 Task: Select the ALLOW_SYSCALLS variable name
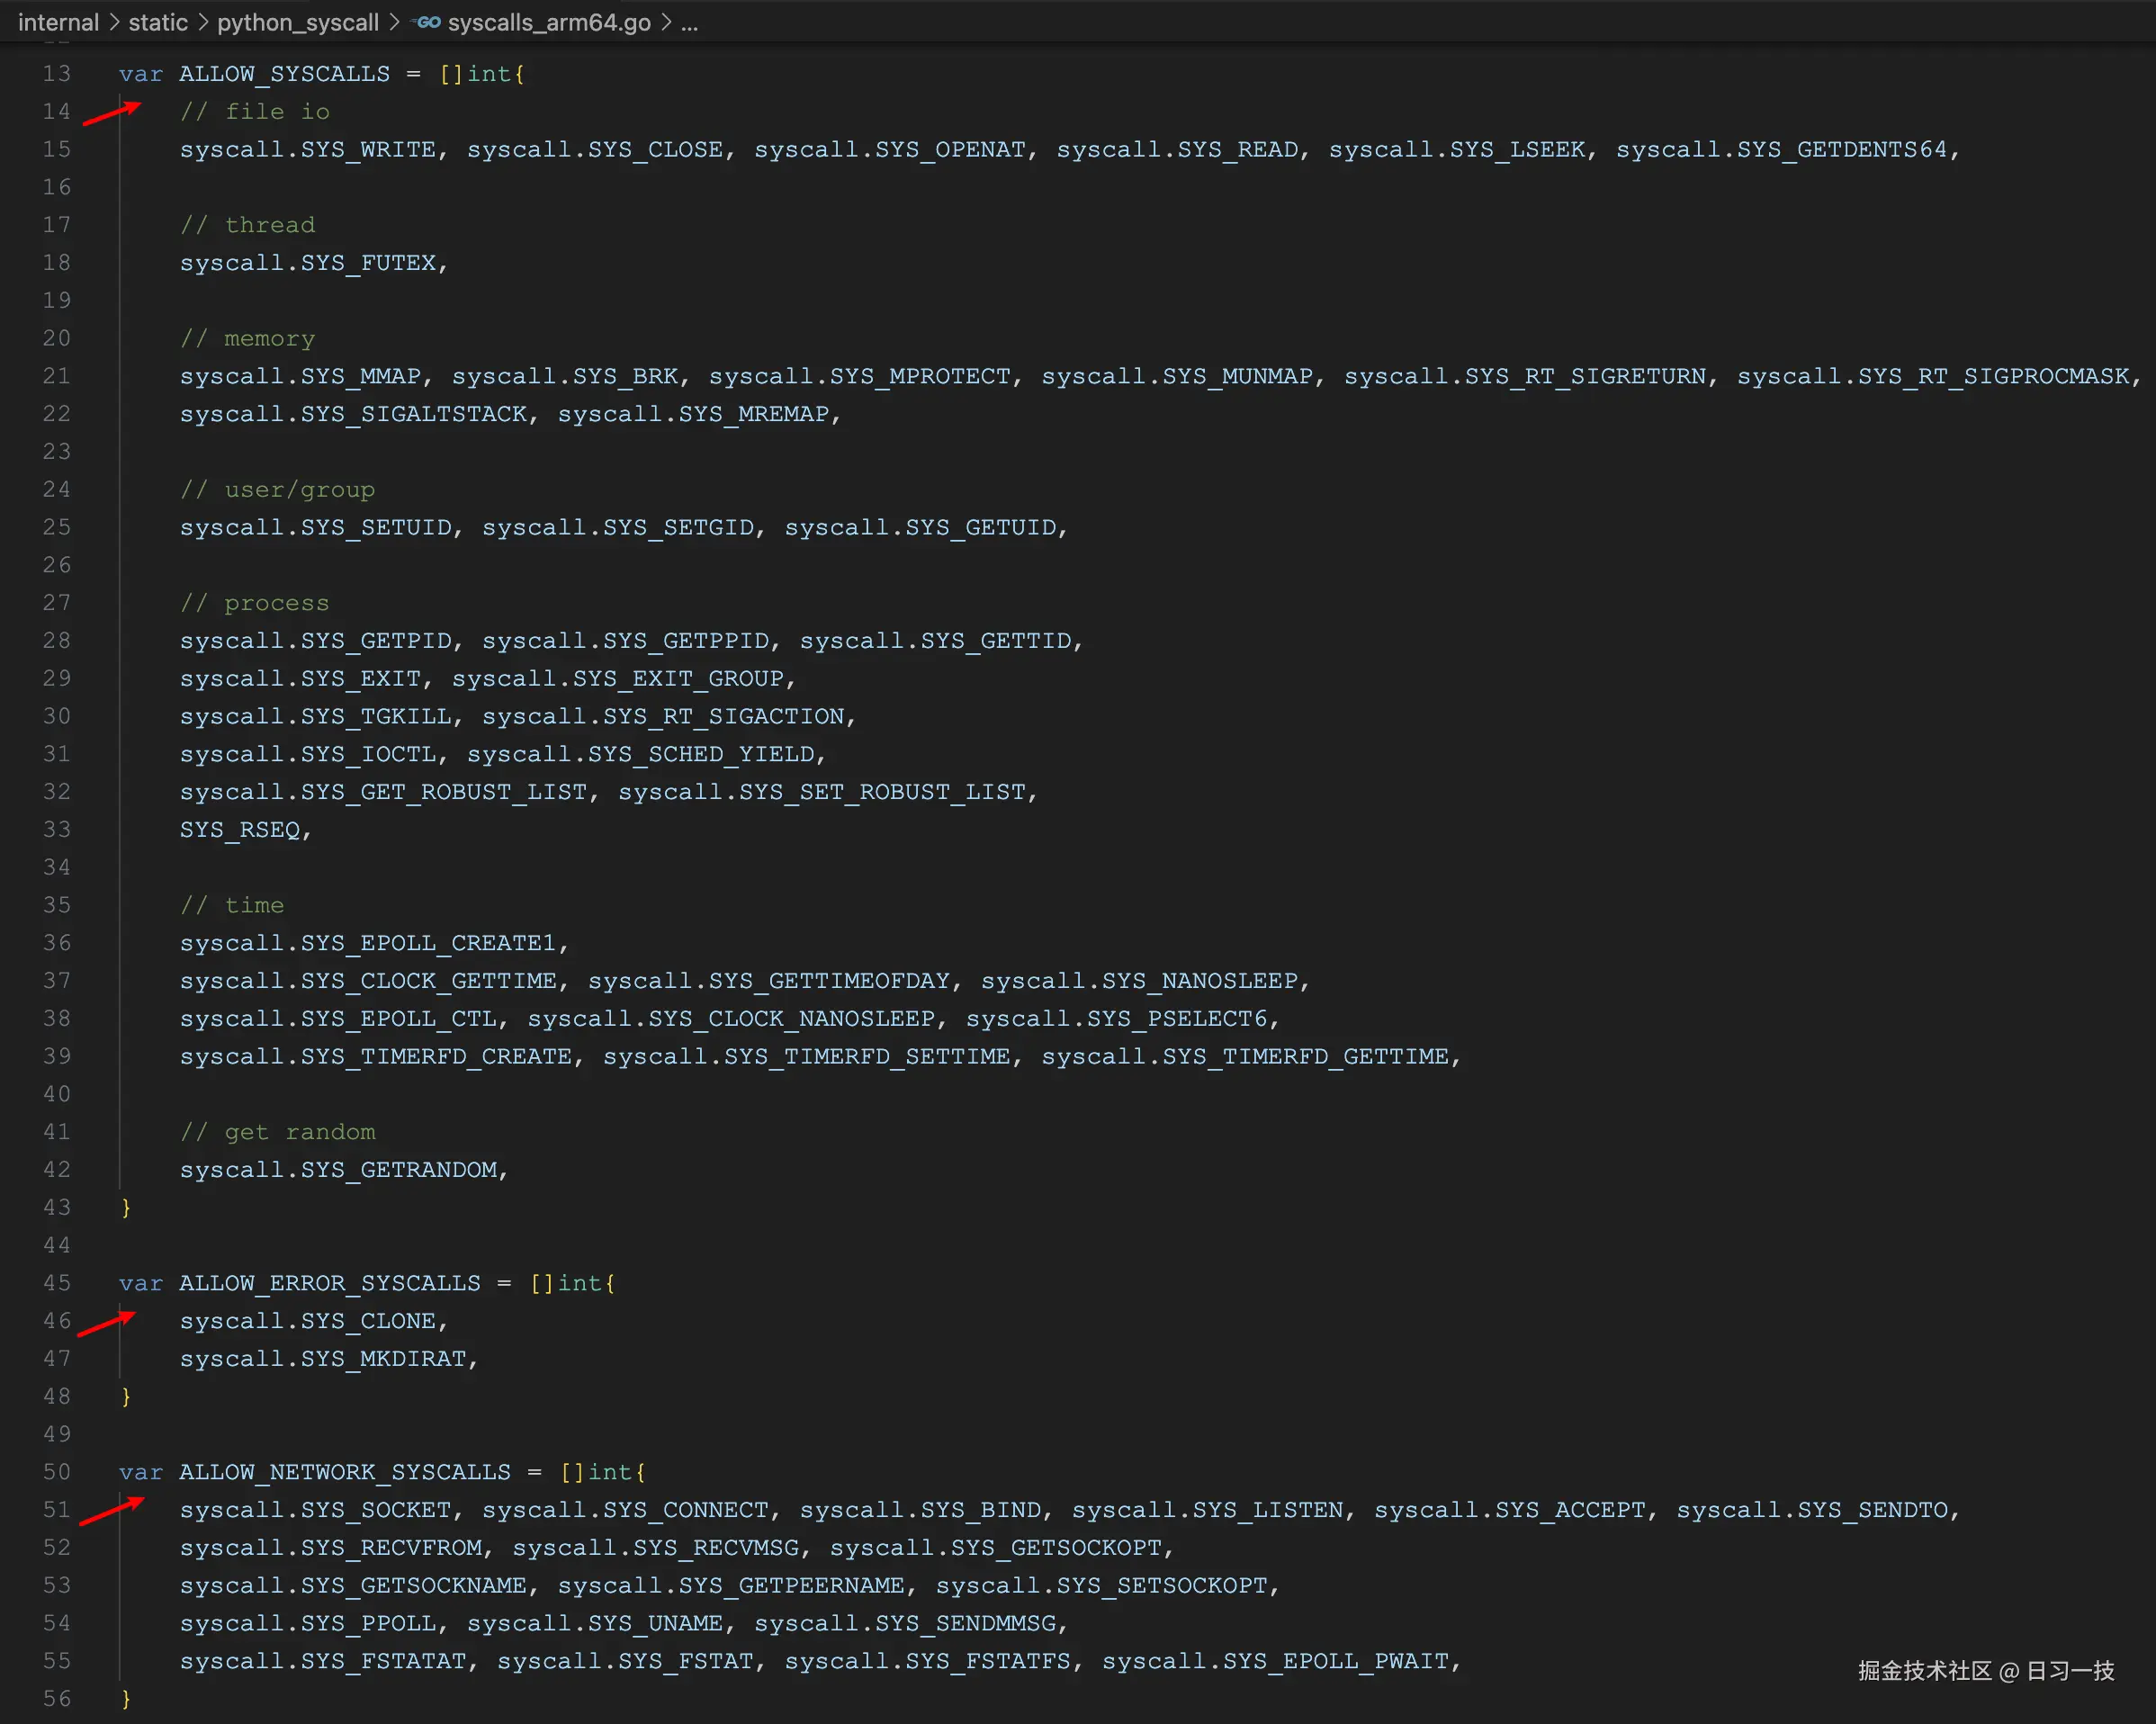(x=285, y=74)
